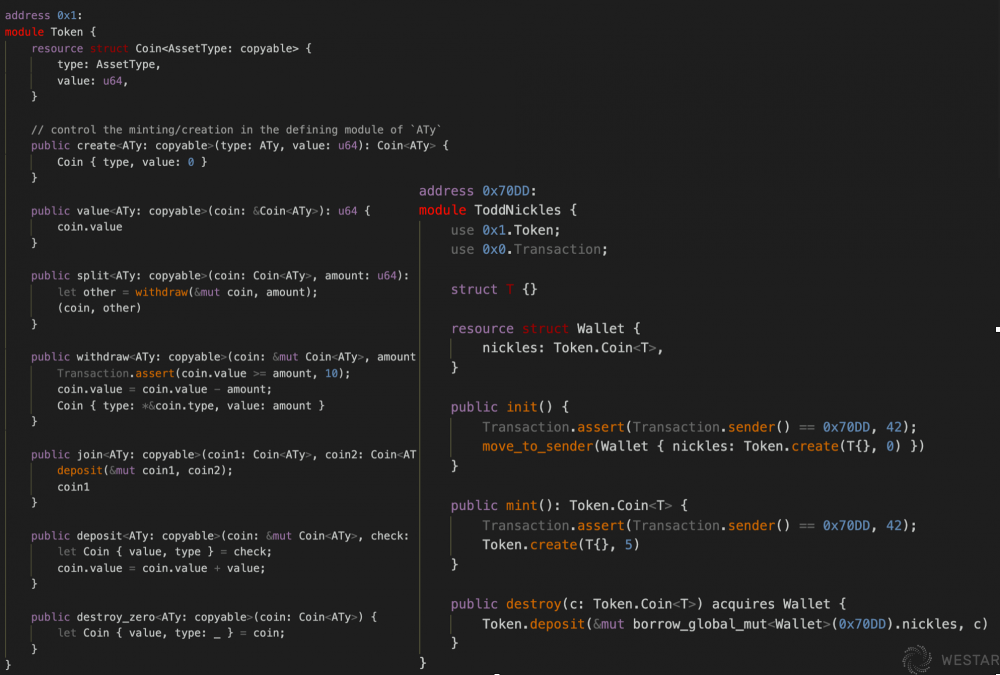Select the "struct T {}" definition
This screenshot has height=675, width=1000.
click(x=494, y=289)
